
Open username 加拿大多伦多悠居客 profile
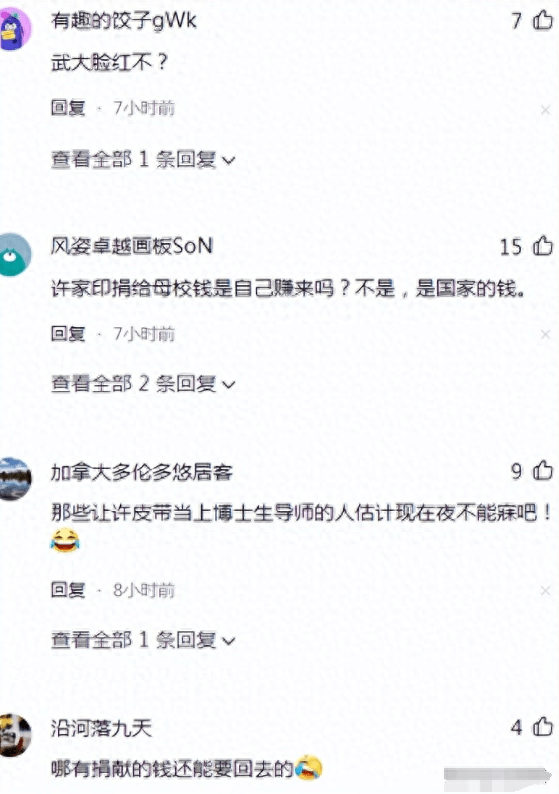point(142,472)
